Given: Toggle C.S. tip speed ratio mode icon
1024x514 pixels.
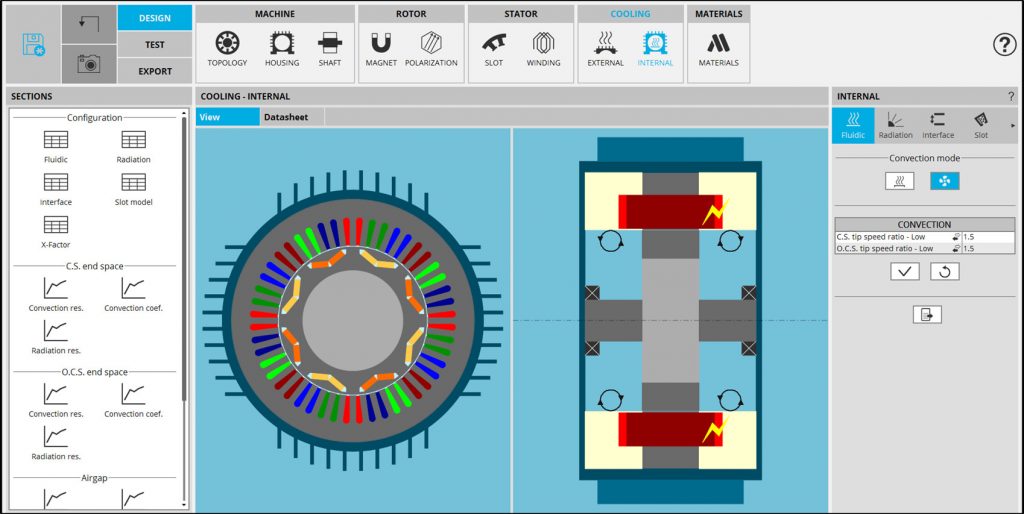Looking at the screenshot, I should tap(955, 237).
